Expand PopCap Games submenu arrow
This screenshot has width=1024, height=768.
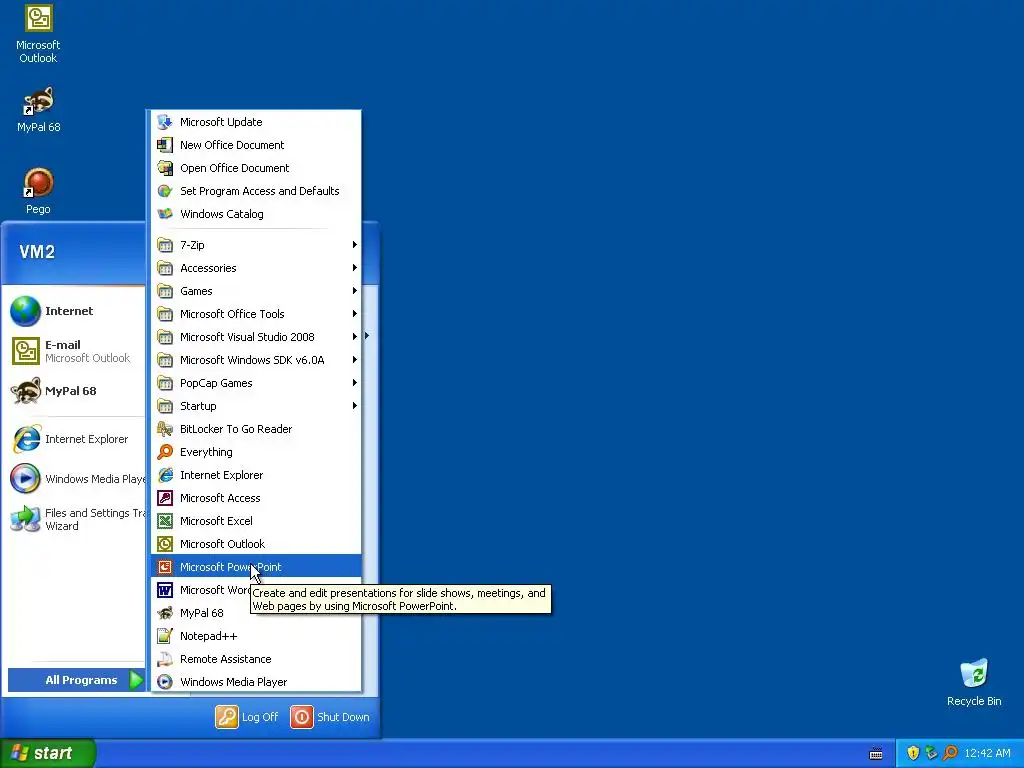(355, 383)
